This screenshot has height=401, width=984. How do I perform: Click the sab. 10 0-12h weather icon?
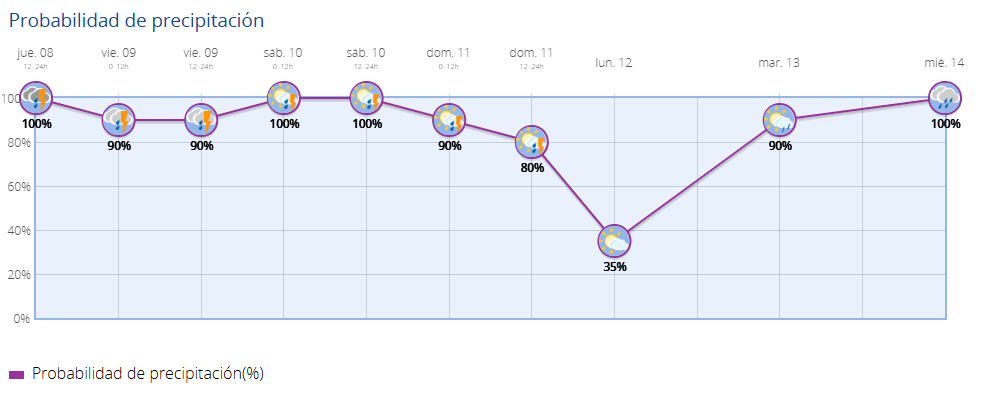284,97
